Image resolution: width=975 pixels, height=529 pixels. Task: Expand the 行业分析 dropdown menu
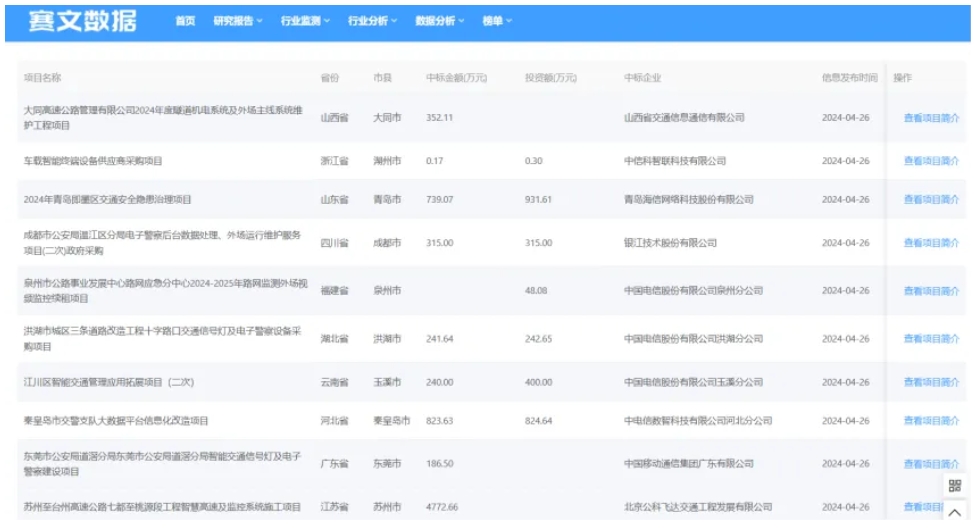coord(372,21)
